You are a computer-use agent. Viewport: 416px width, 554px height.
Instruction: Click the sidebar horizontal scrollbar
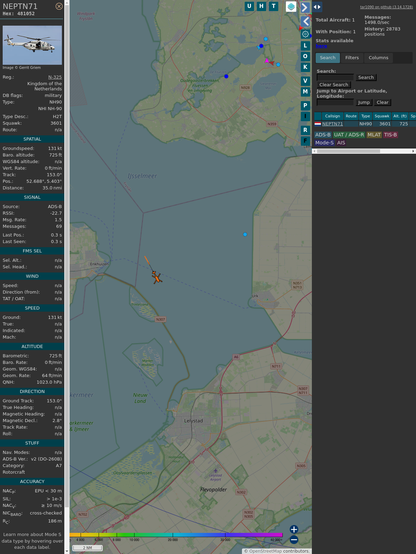[x=364, y=151]
